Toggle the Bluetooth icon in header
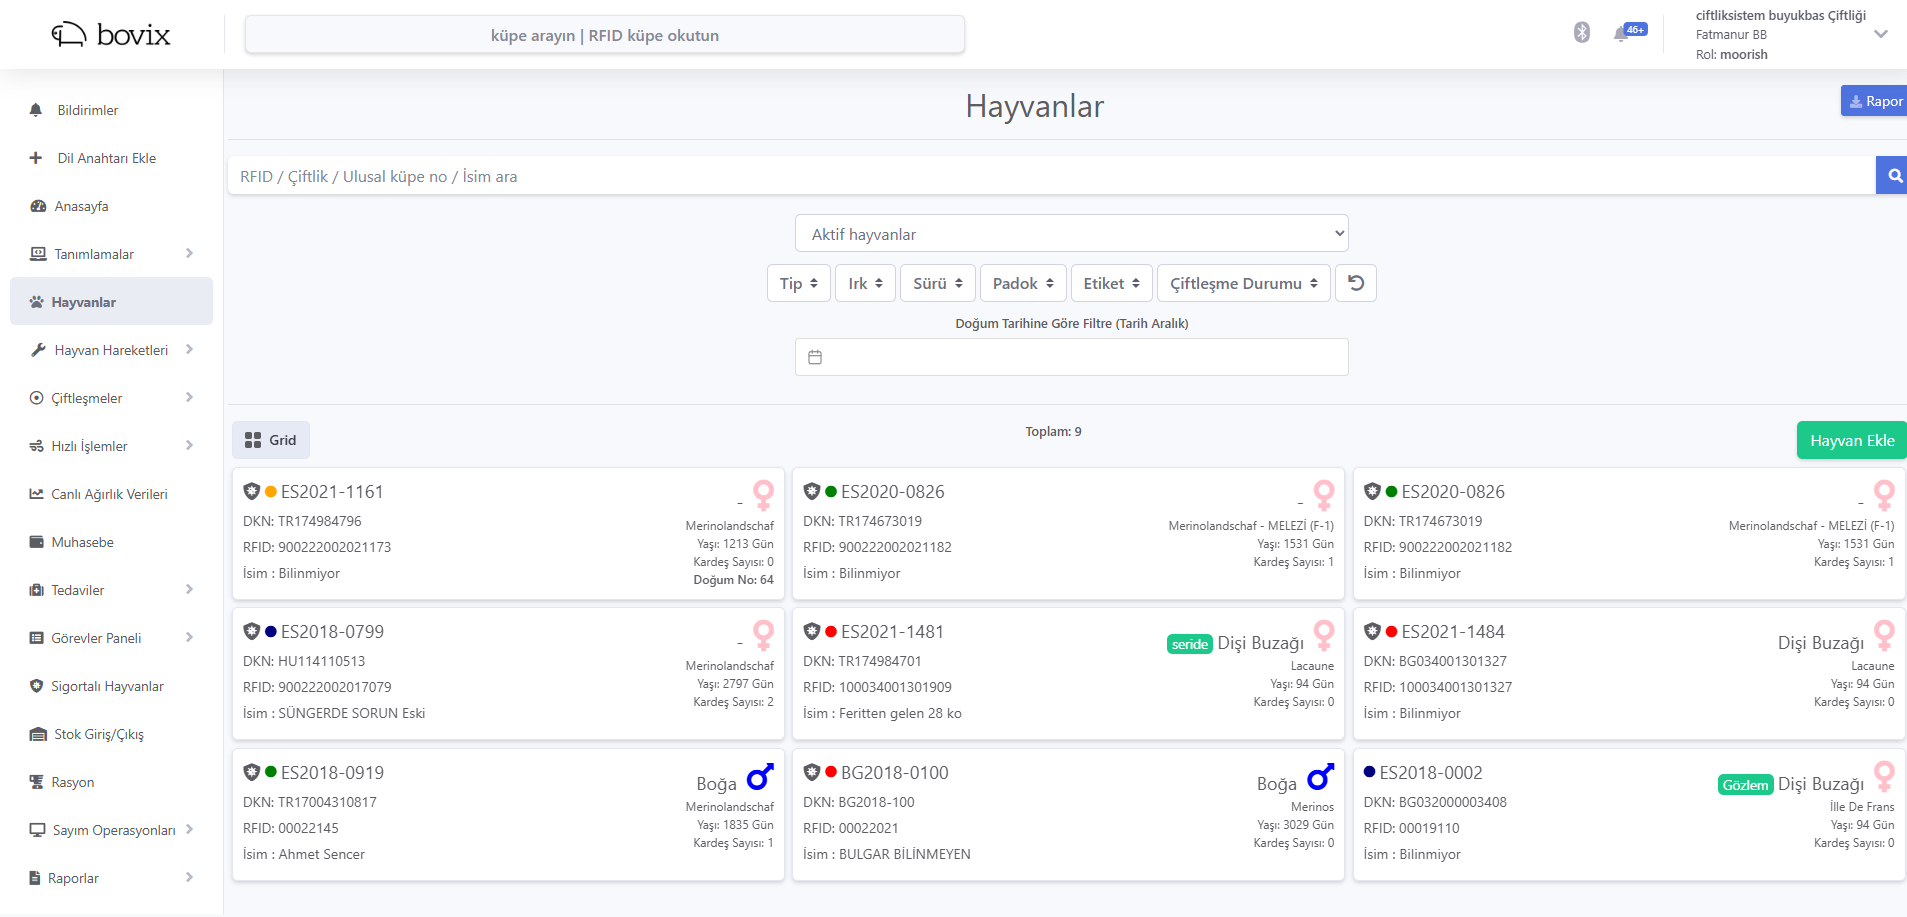The width and height of the screenshot is (1907, 917). 1582,32
